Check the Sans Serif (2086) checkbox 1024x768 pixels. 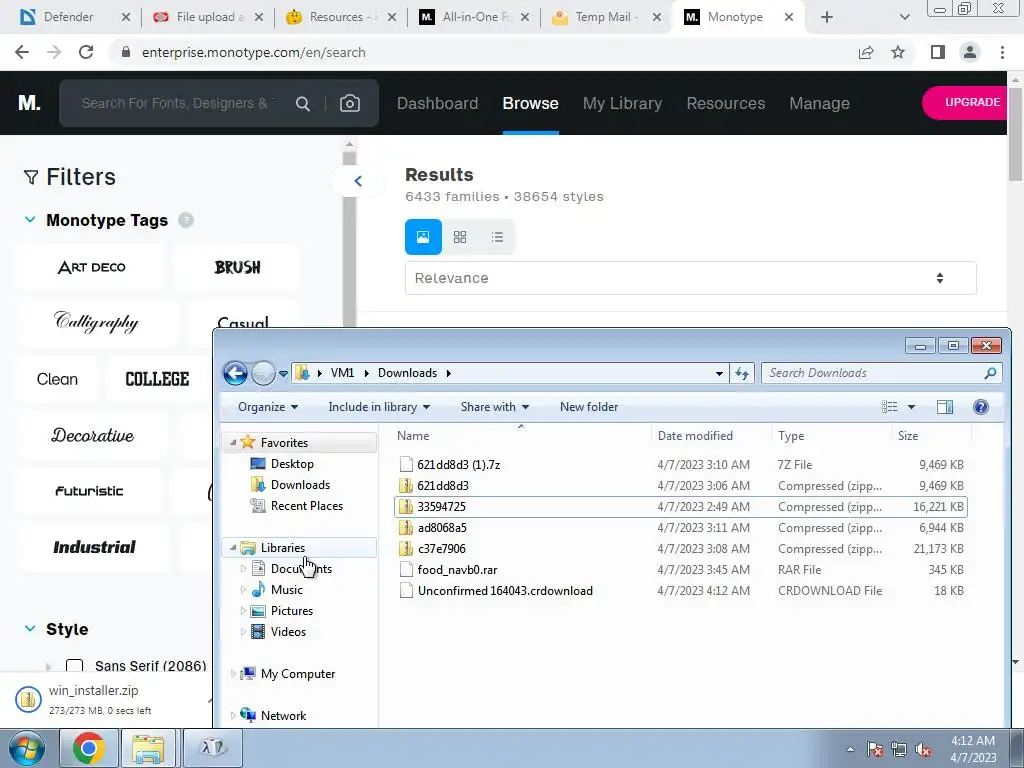[74, 665]
